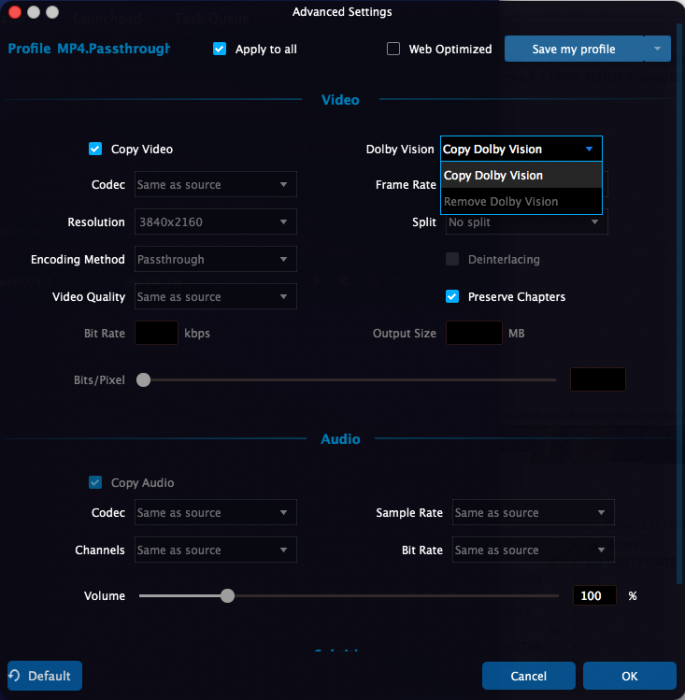Open the audio Bit Rate dropdown
This screenshot has width=685, height=700.
click(x=533, y=550)
